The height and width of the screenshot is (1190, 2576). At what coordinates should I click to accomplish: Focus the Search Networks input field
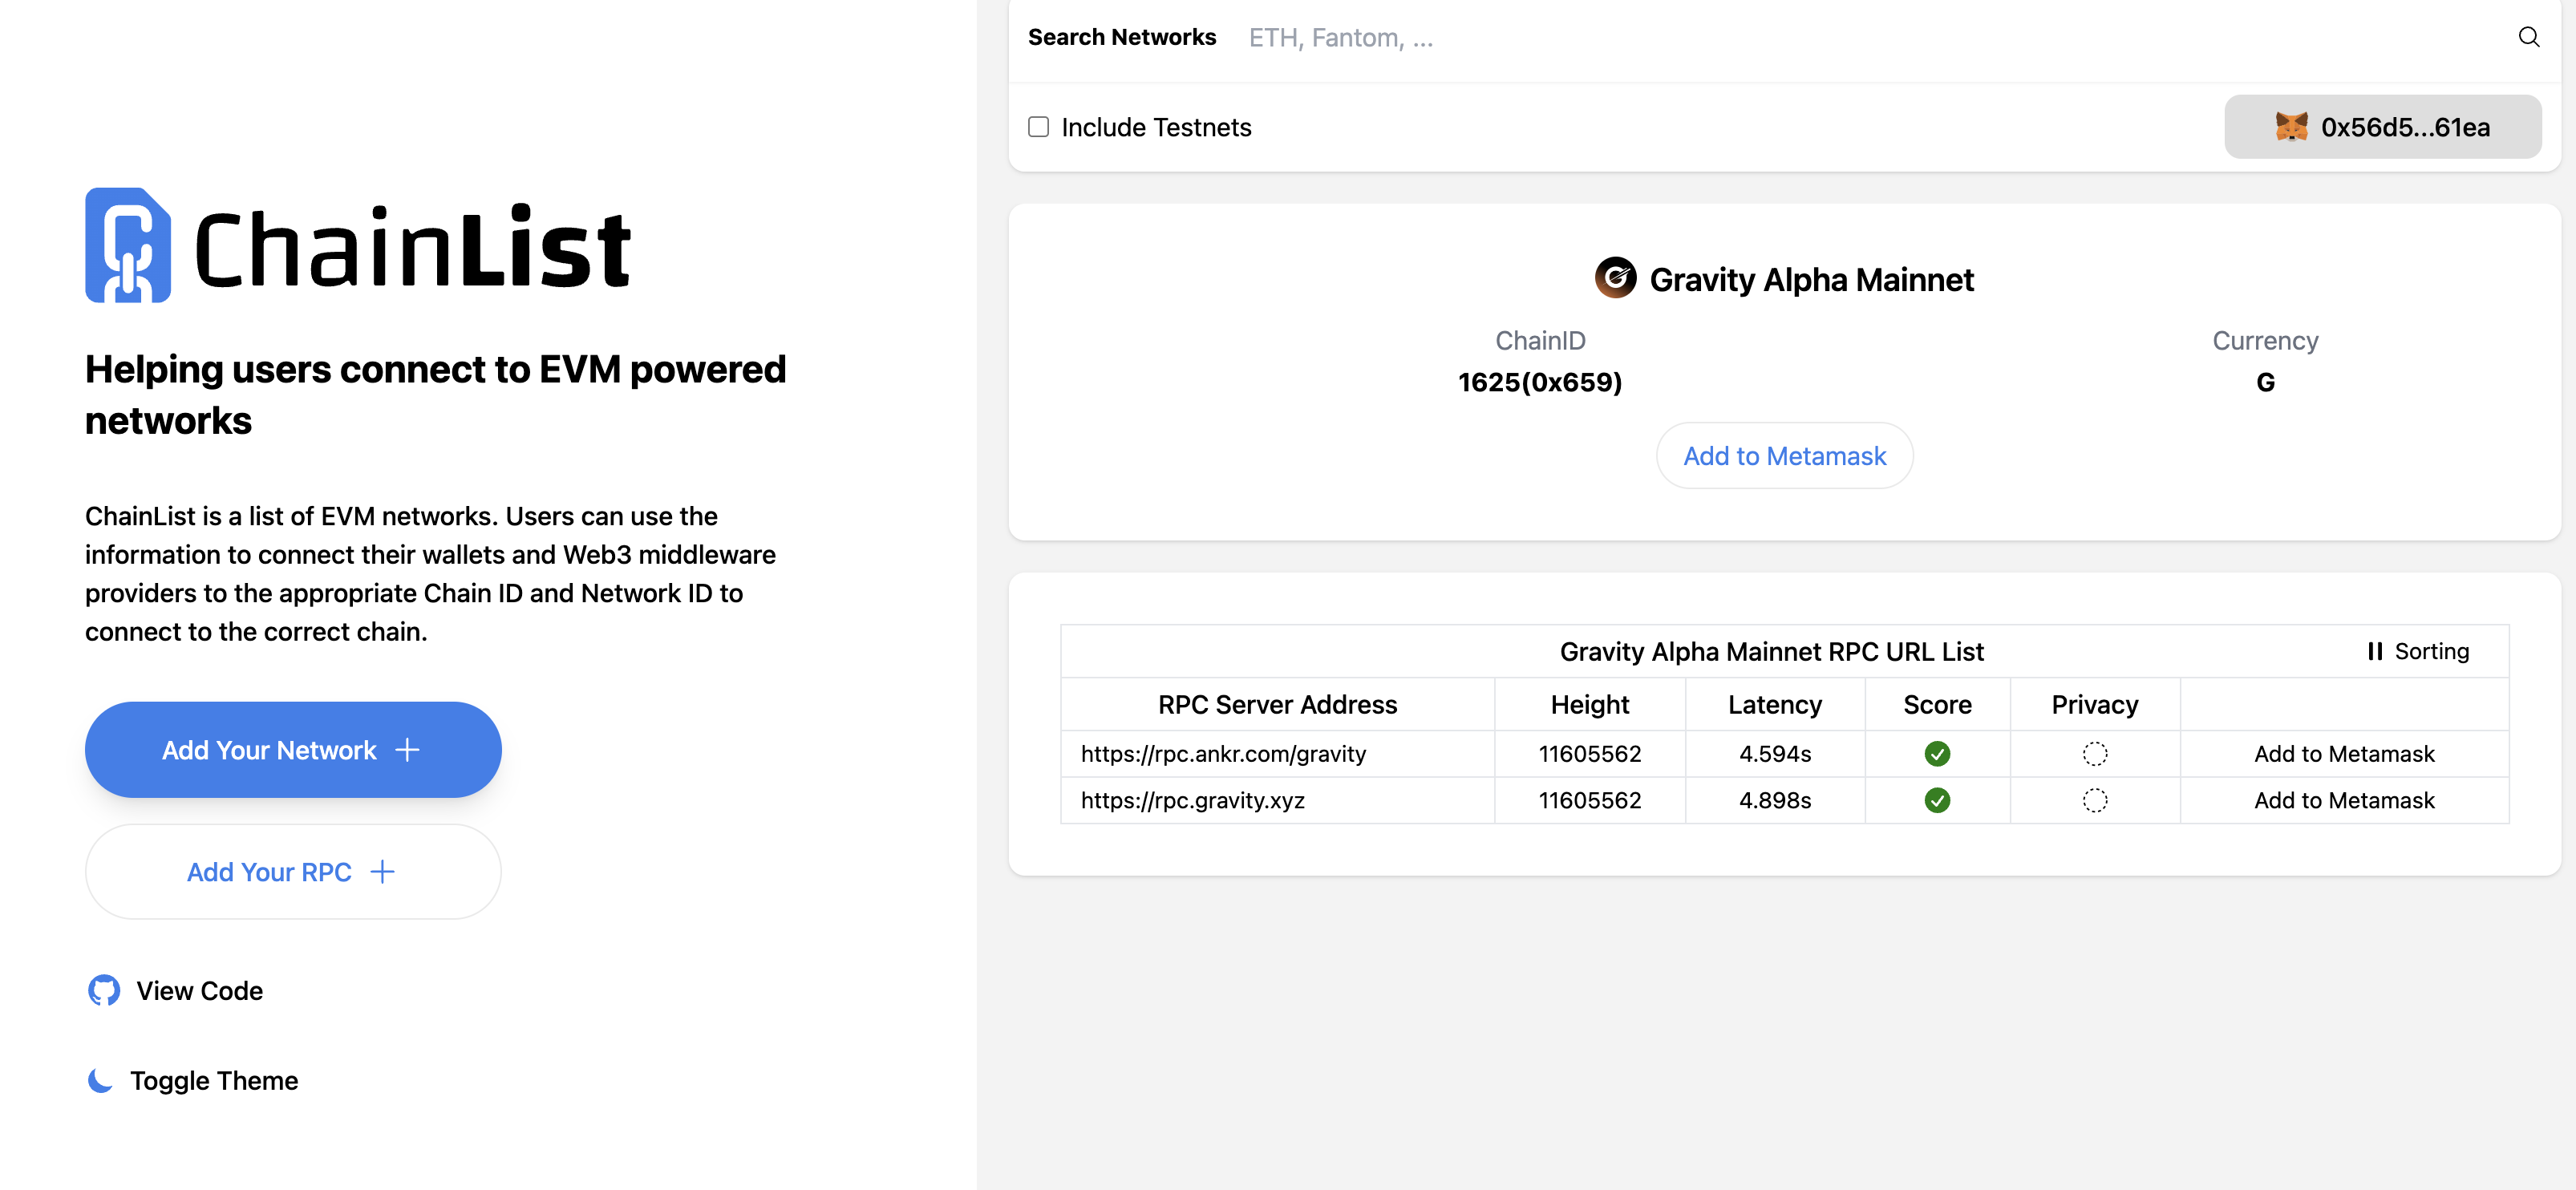[1800, 38]
